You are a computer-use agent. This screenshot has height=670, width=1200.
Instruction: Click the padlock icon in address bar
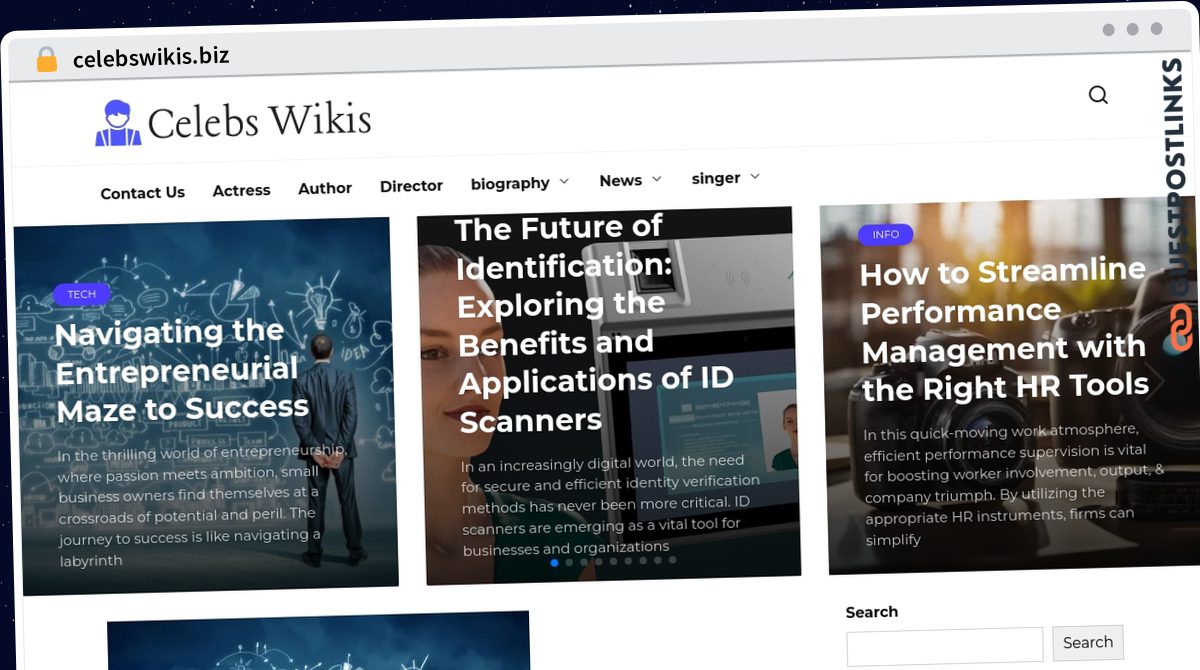[47, 59]
